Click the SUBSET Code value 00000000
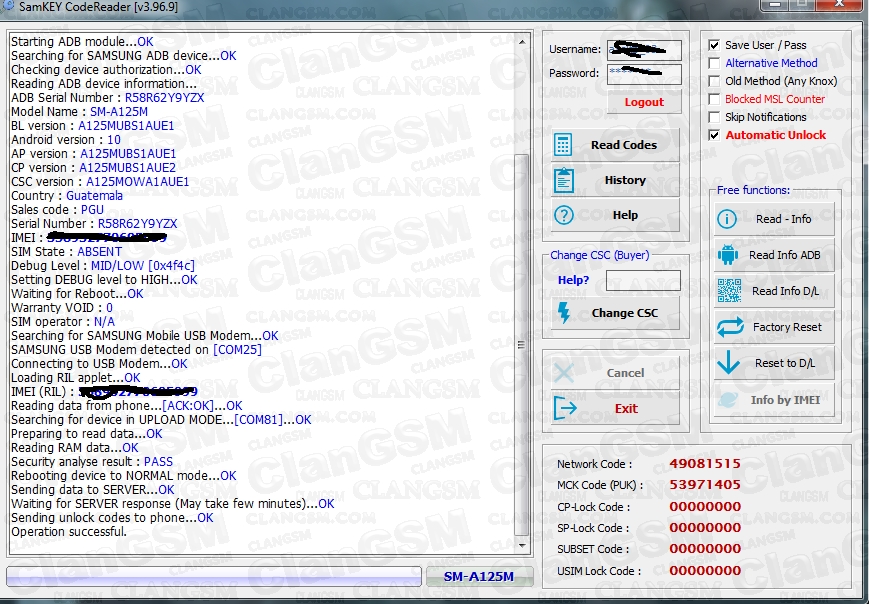Viewport: 869px width, 604px height. pyautogui.click(x=705, y=549)
